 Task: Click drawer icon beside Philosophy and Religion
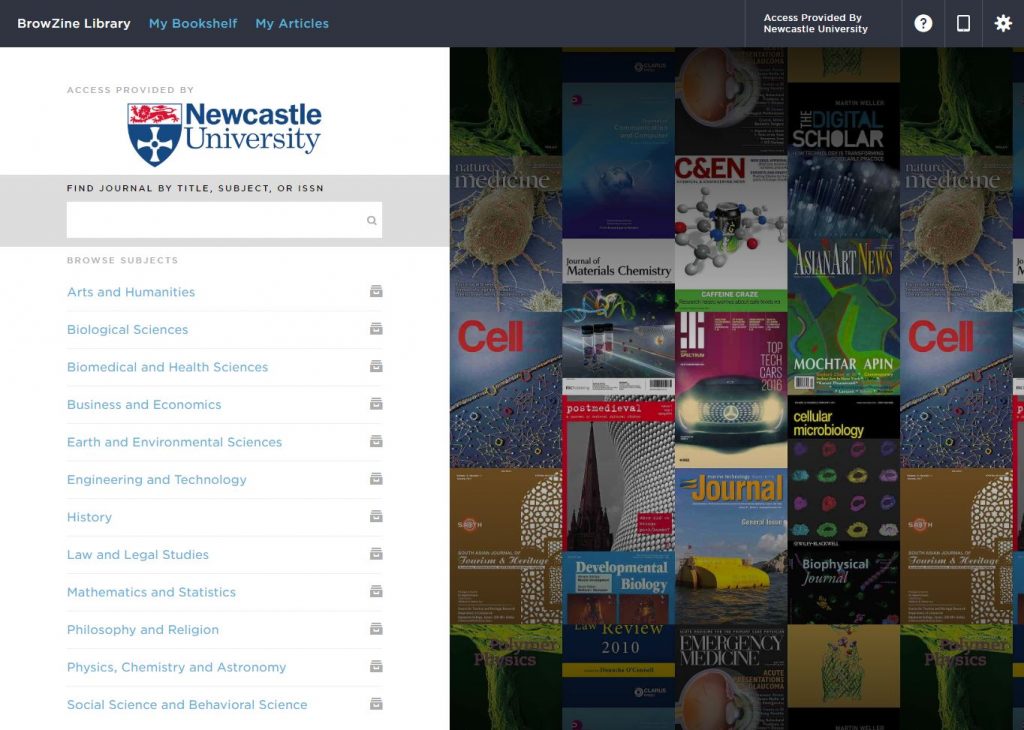(376, 629)
